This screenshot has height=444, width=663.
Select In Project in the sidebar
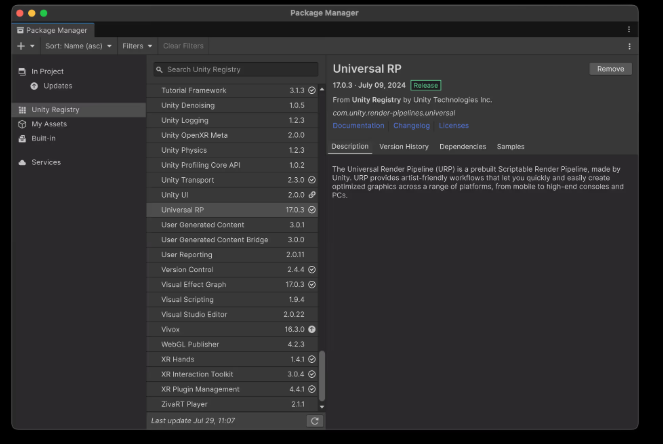79,71
